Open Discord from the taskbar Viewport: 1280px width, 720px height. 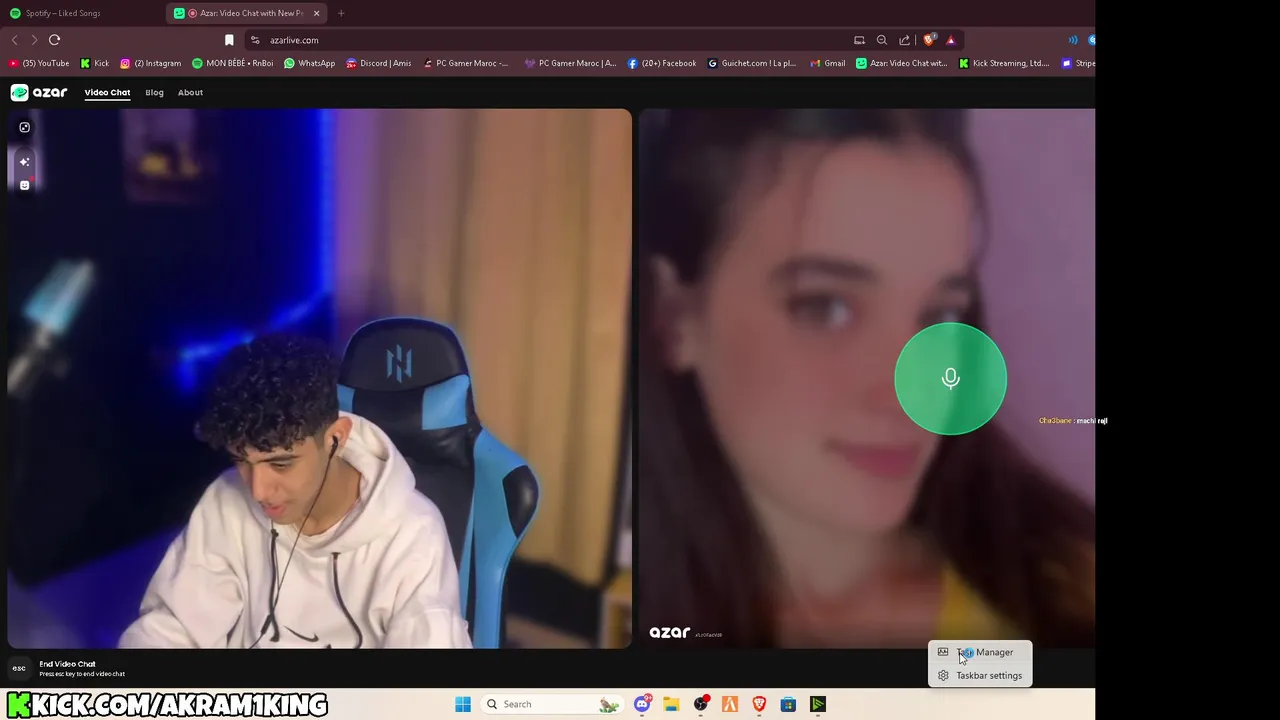[642, 704]
